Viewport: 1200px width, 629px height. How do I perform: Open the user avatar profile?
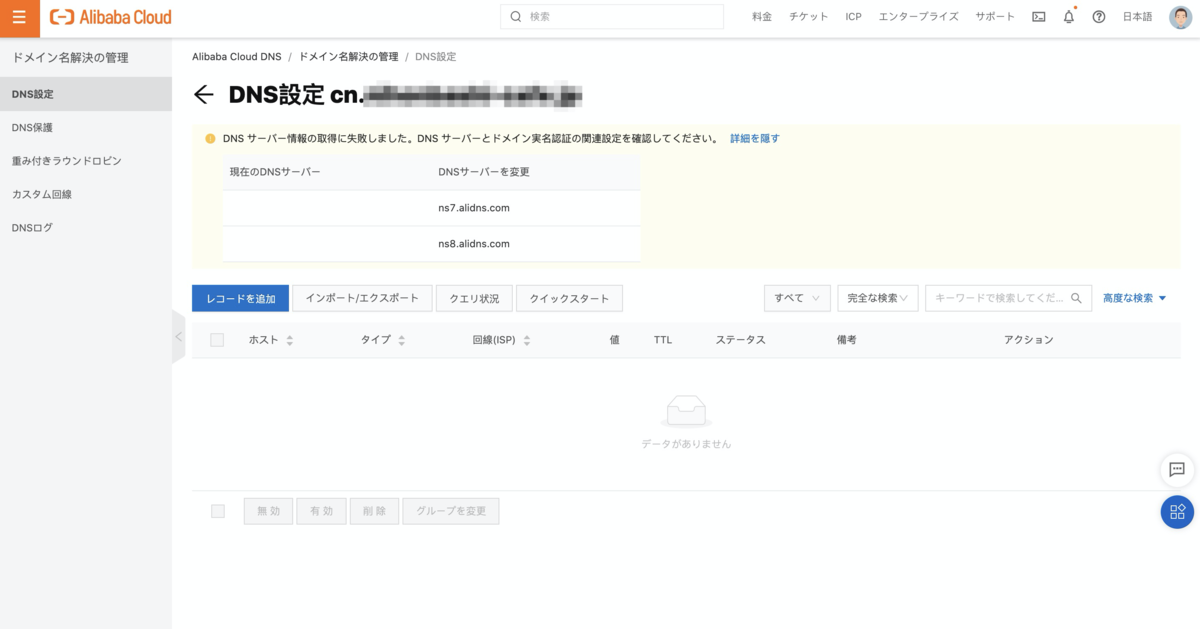1180,17
